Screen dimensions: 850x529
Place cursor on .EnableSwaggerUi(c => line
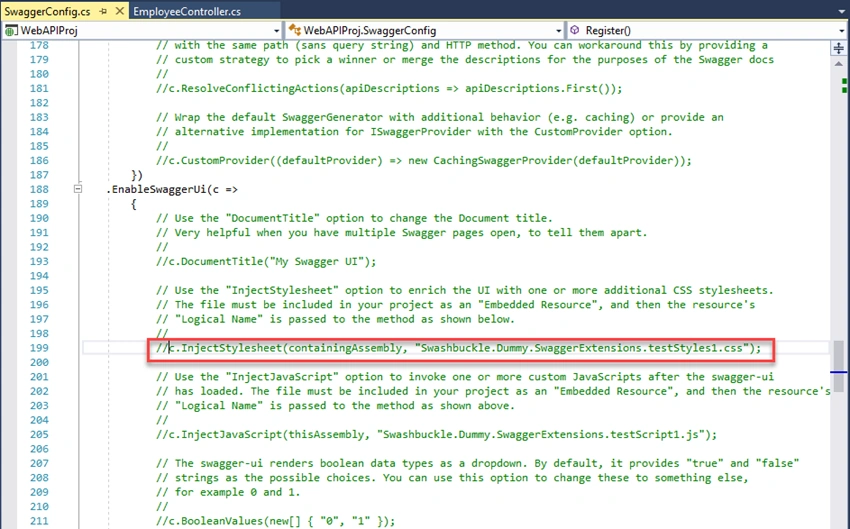pyautogui.click(x=172, y=189)
